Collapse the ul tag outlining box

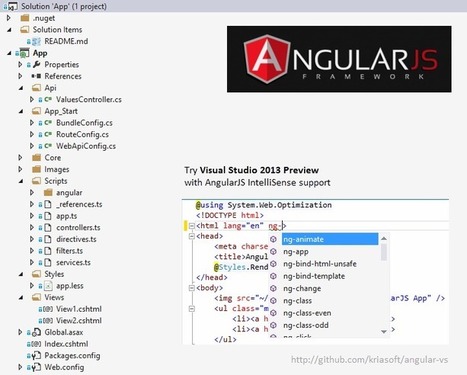click(192, 309)
